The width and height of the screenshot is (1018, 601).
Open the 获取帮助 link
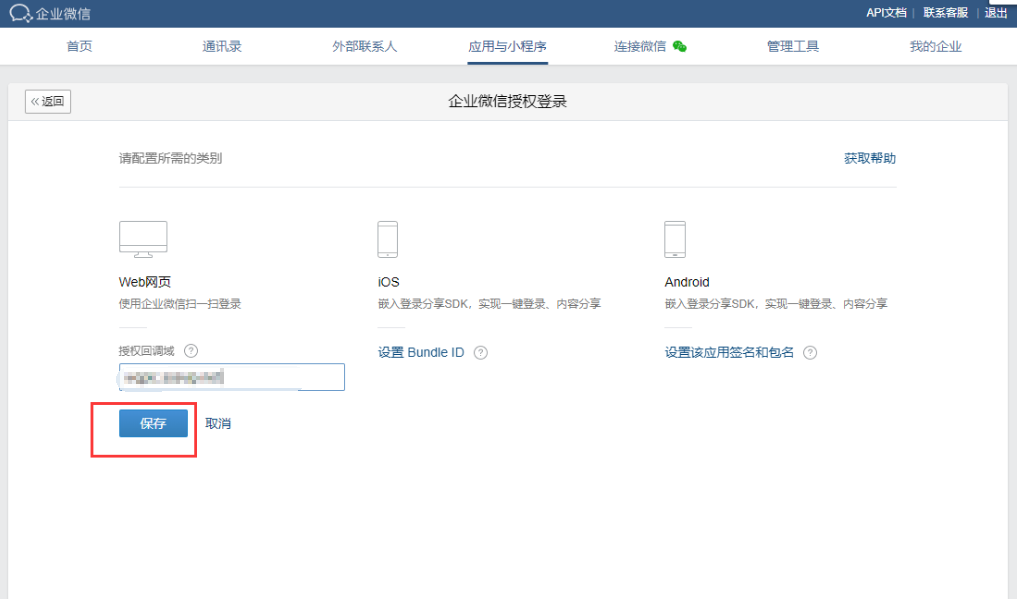click(x=870, y=158)
